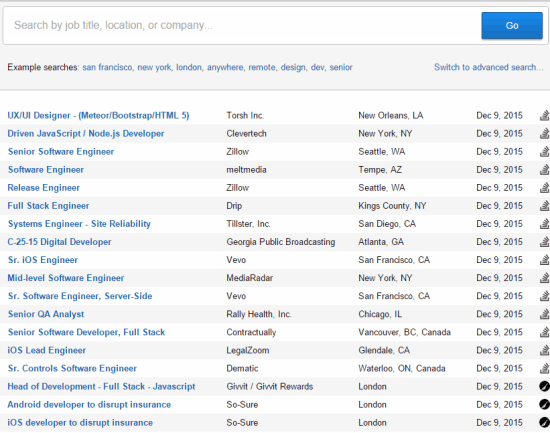Image resolution: width=550 pixels, height=433 pixels.
Task: Open the Senior Software Developer, Full Stack job
Action: coord(86,332)
